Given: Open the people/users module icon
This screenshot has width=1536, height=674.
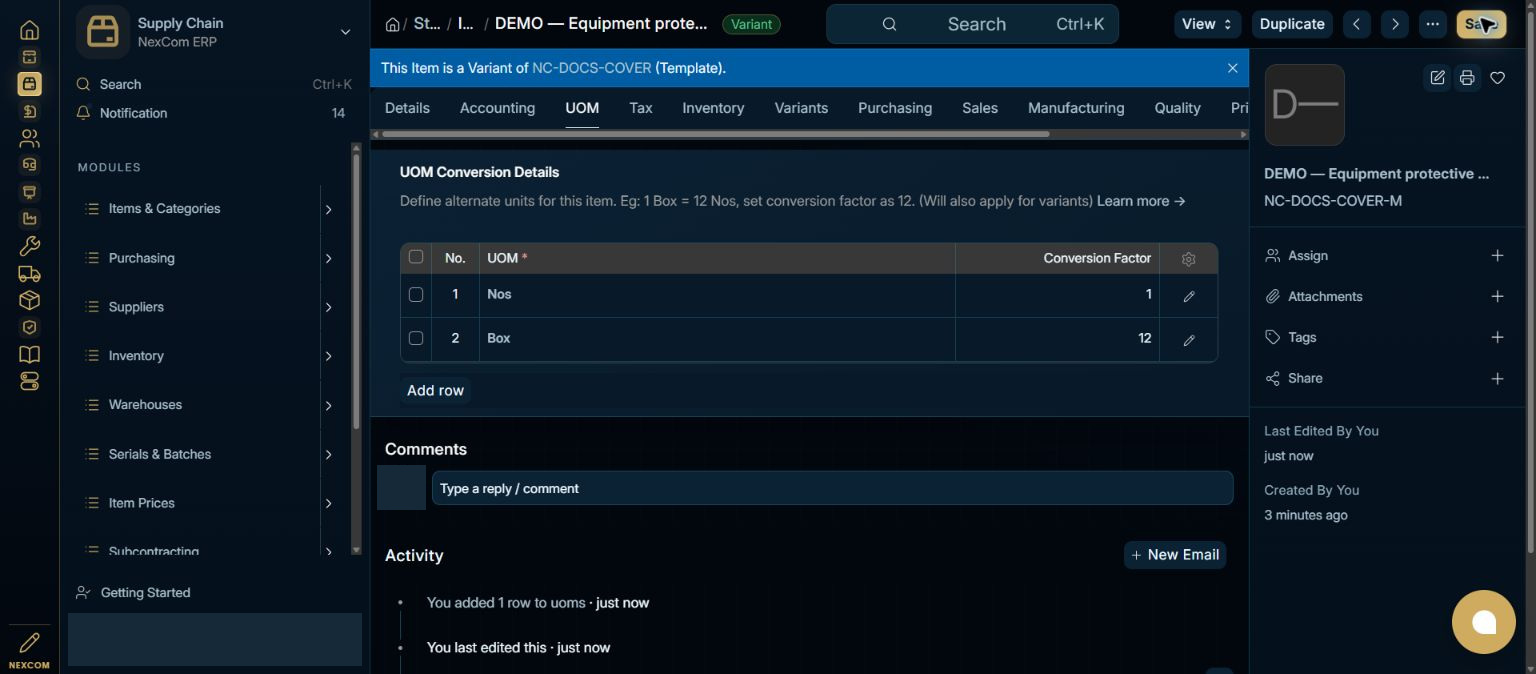Looking at the screenshot, I should pos(29,138).
